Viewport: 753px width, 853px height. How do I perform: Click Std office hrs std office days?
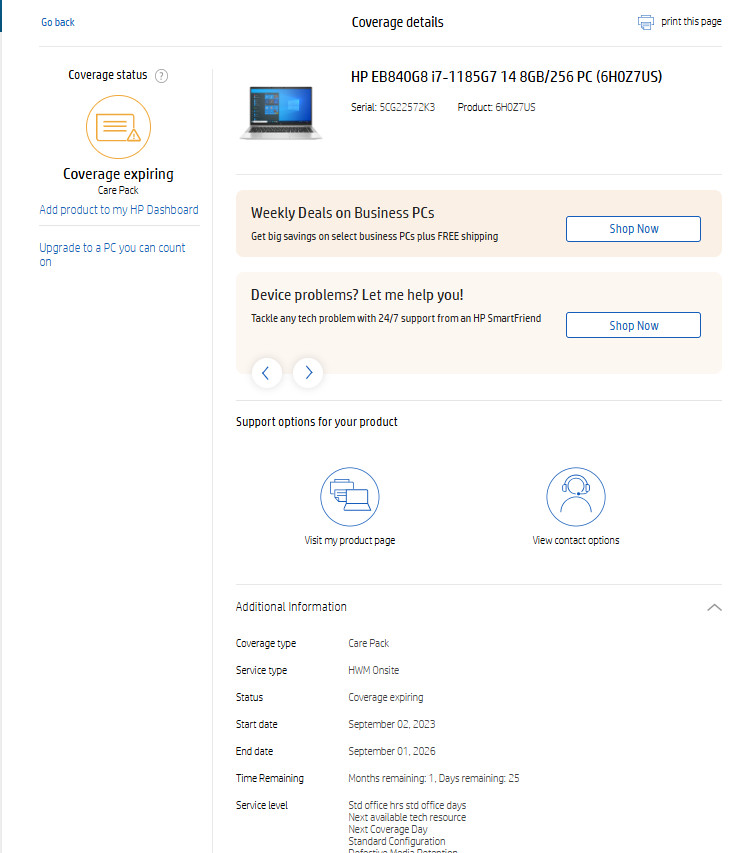point(407,805)
